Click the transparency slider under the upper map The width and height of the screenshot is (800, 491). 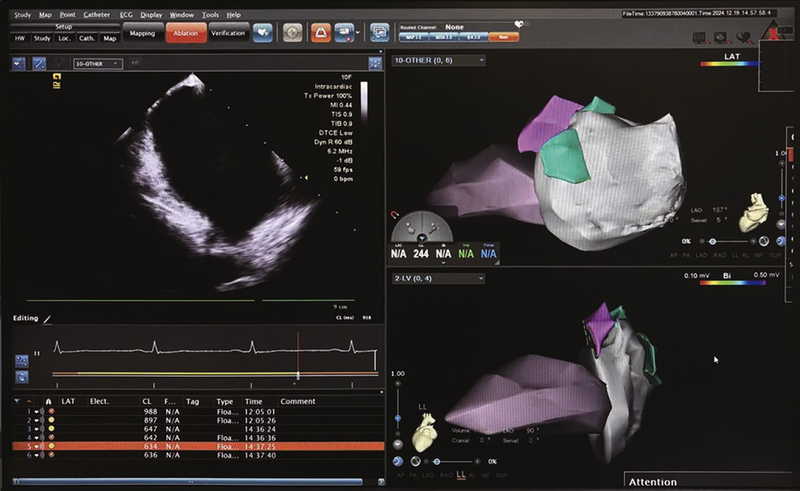click(713, 241)
